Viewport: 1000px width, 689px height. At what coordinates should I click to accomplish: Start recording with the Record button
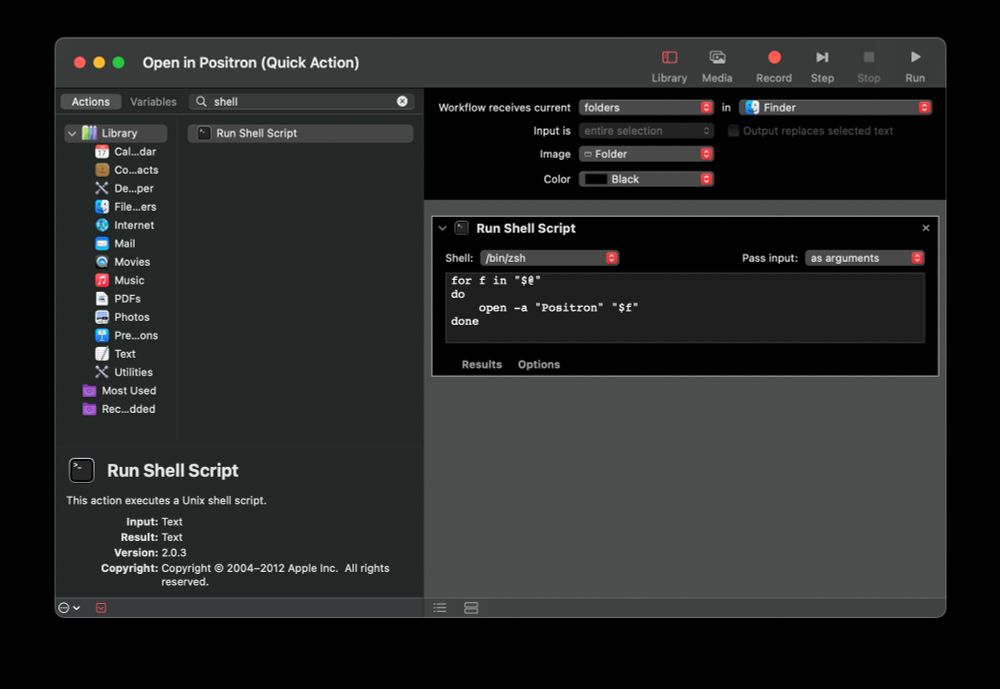774,66
